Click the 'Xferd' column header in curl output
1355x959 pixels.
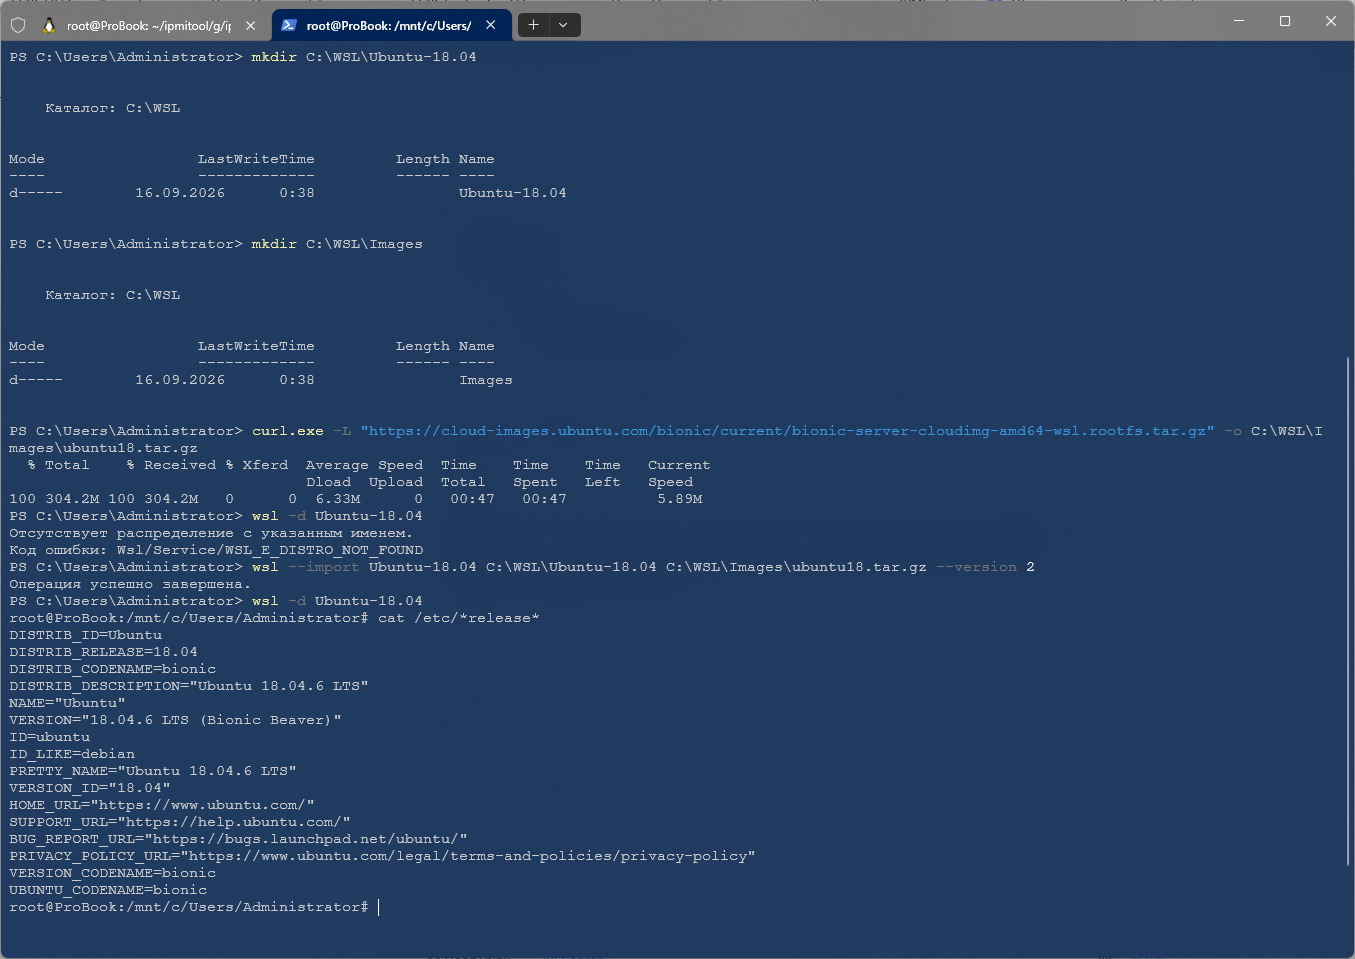tap(265, 465)
